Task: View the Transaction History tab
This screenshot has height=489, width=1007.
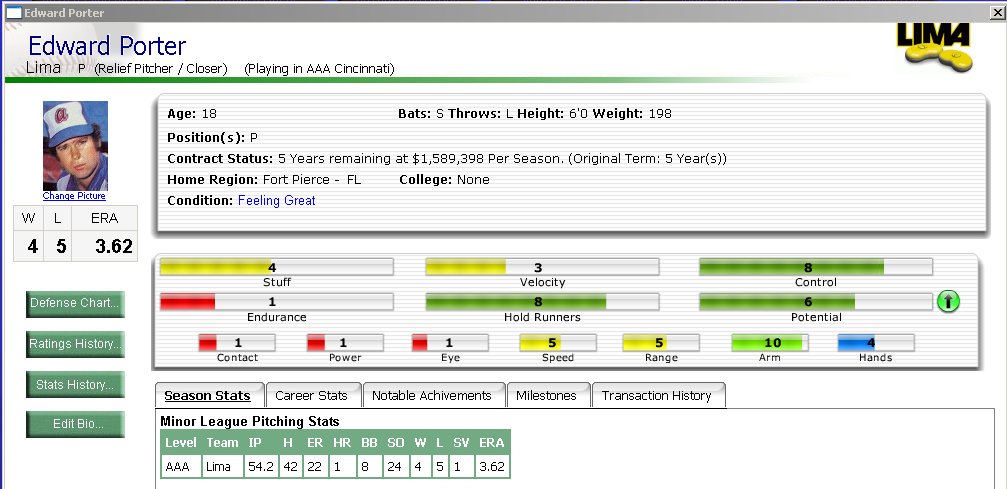Action: click(x=657, y=396)
